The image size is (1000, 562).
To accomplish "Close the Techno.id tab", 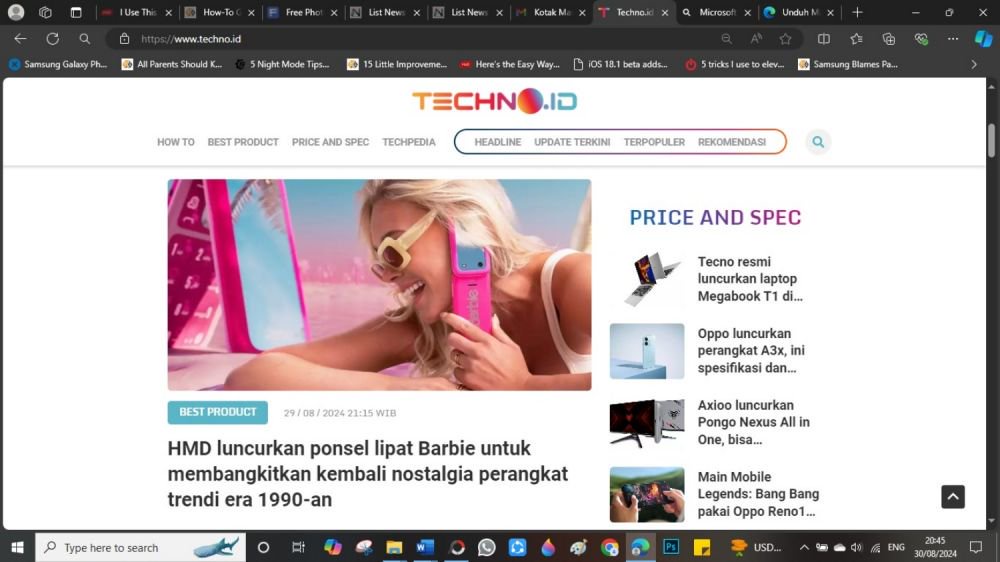I will [x=665, y=12].
